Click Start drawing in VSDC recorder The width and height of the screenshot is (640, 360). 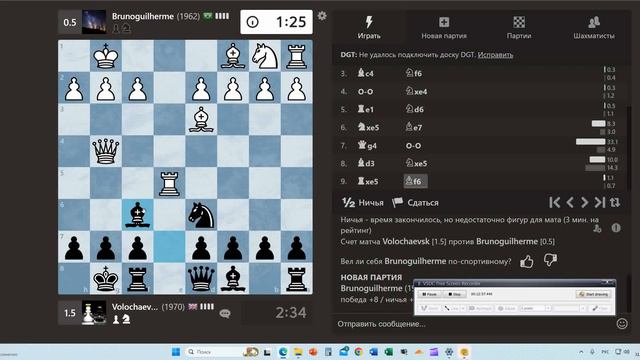(x=593, y=294)
